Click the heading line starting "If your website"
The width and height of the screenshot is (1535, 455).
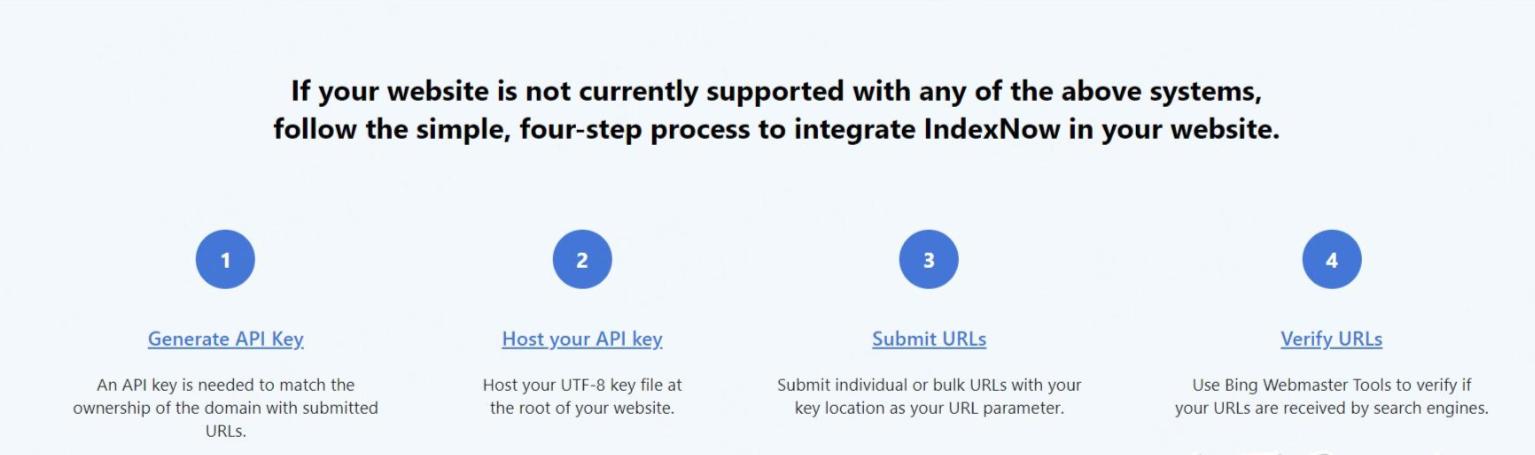pyautogui.click(x=776, y=91)
